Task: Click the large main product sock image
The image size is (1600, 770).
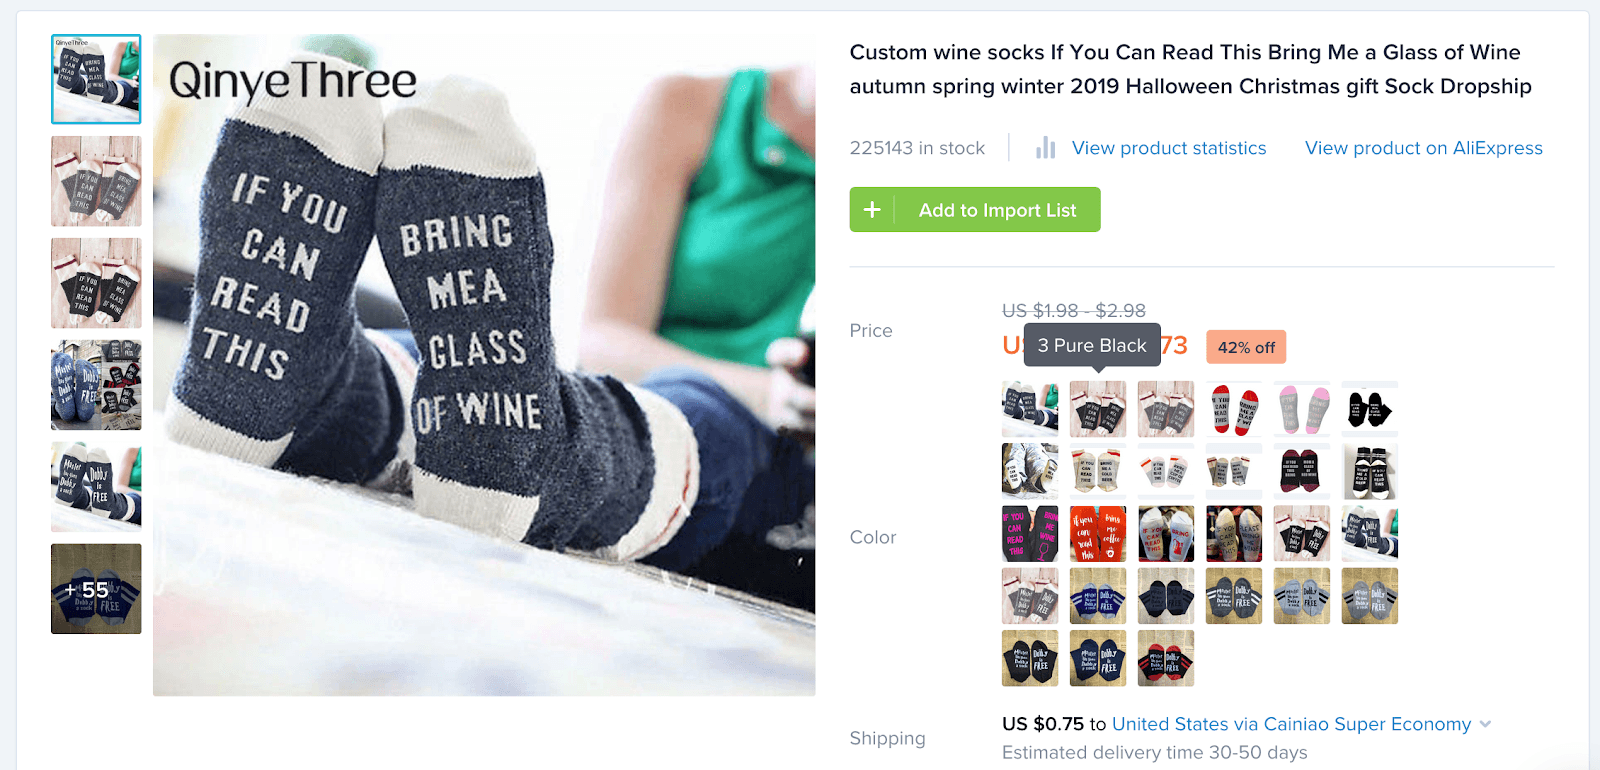Action: 484,365
